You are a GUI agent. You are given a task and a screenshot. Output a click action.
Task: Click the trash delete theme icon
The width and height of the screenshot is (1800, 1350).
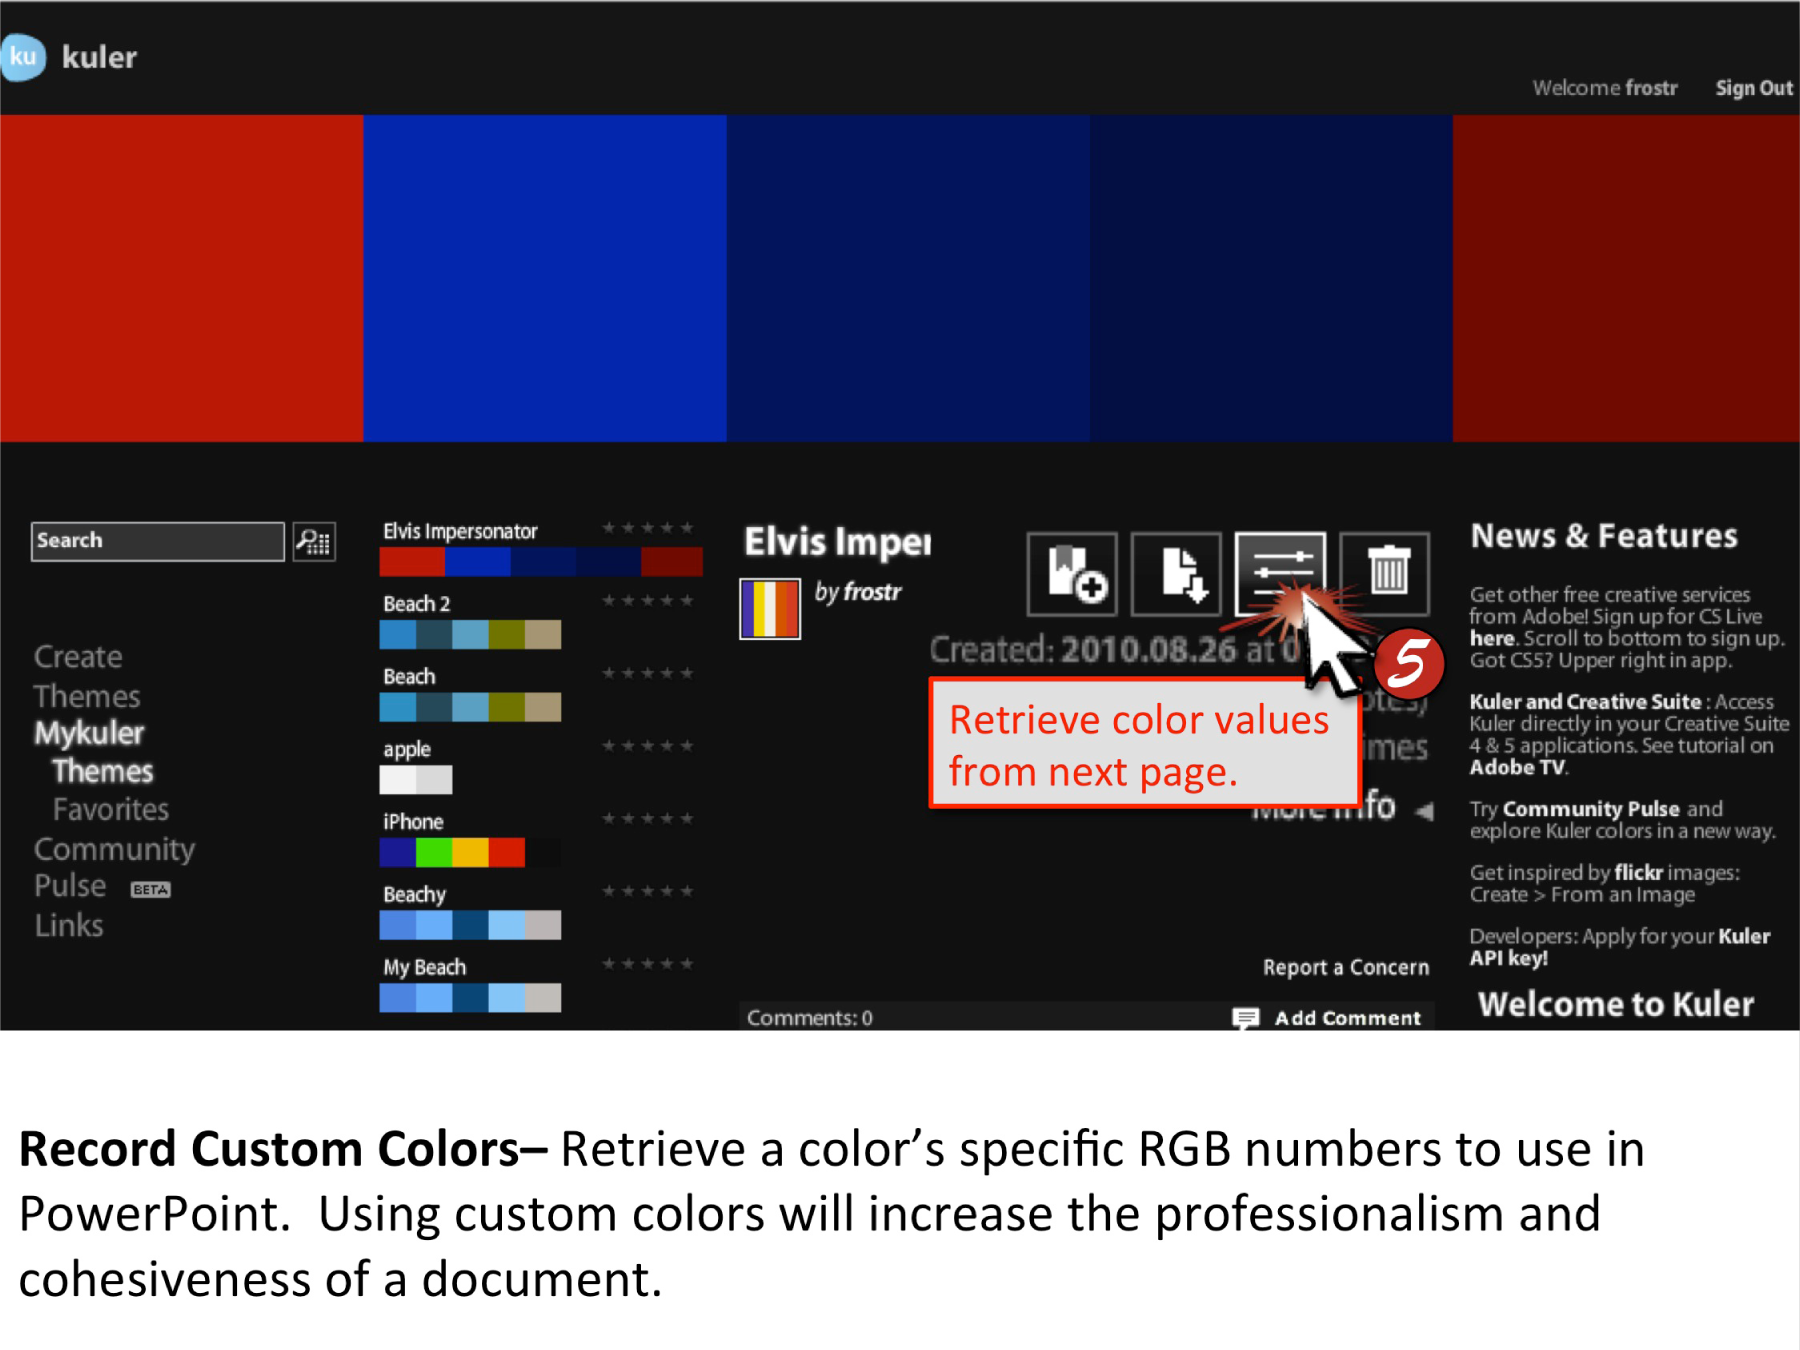(x=1385, y=574)
